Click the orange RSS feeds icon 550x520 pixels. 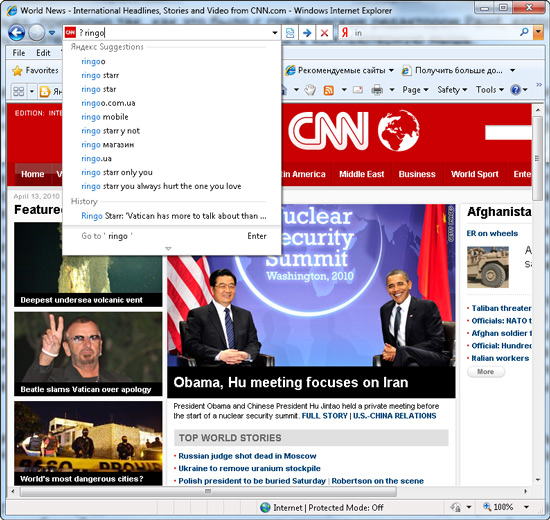click(329, 90)
